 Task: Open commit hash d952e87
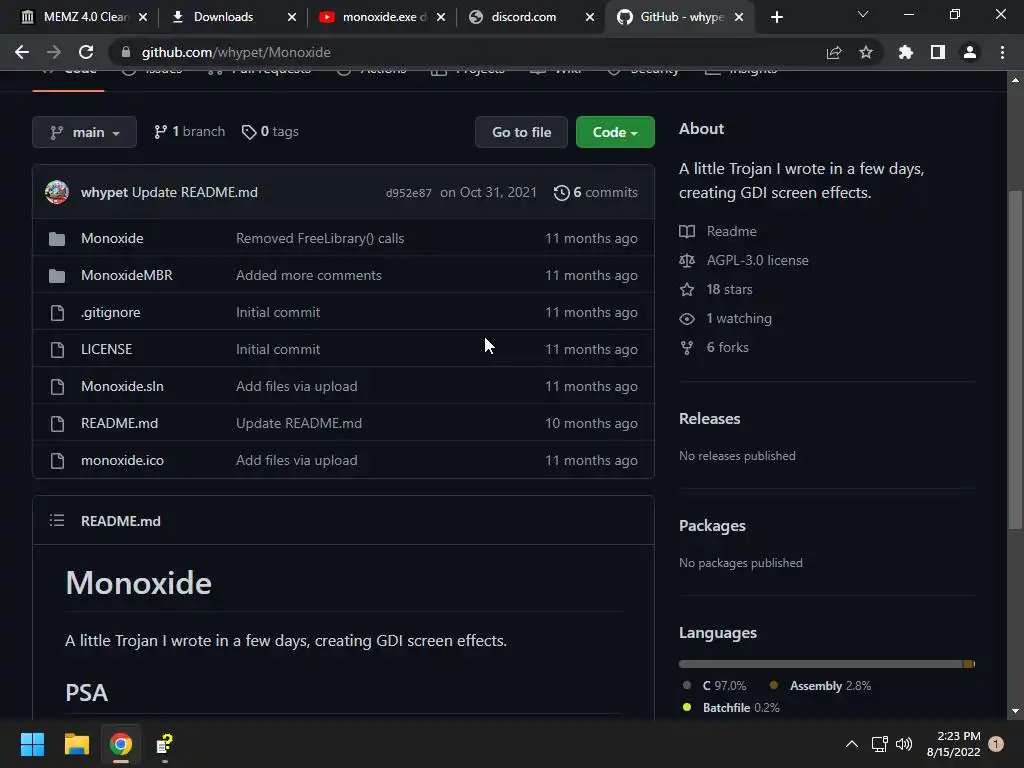[408, 193]
